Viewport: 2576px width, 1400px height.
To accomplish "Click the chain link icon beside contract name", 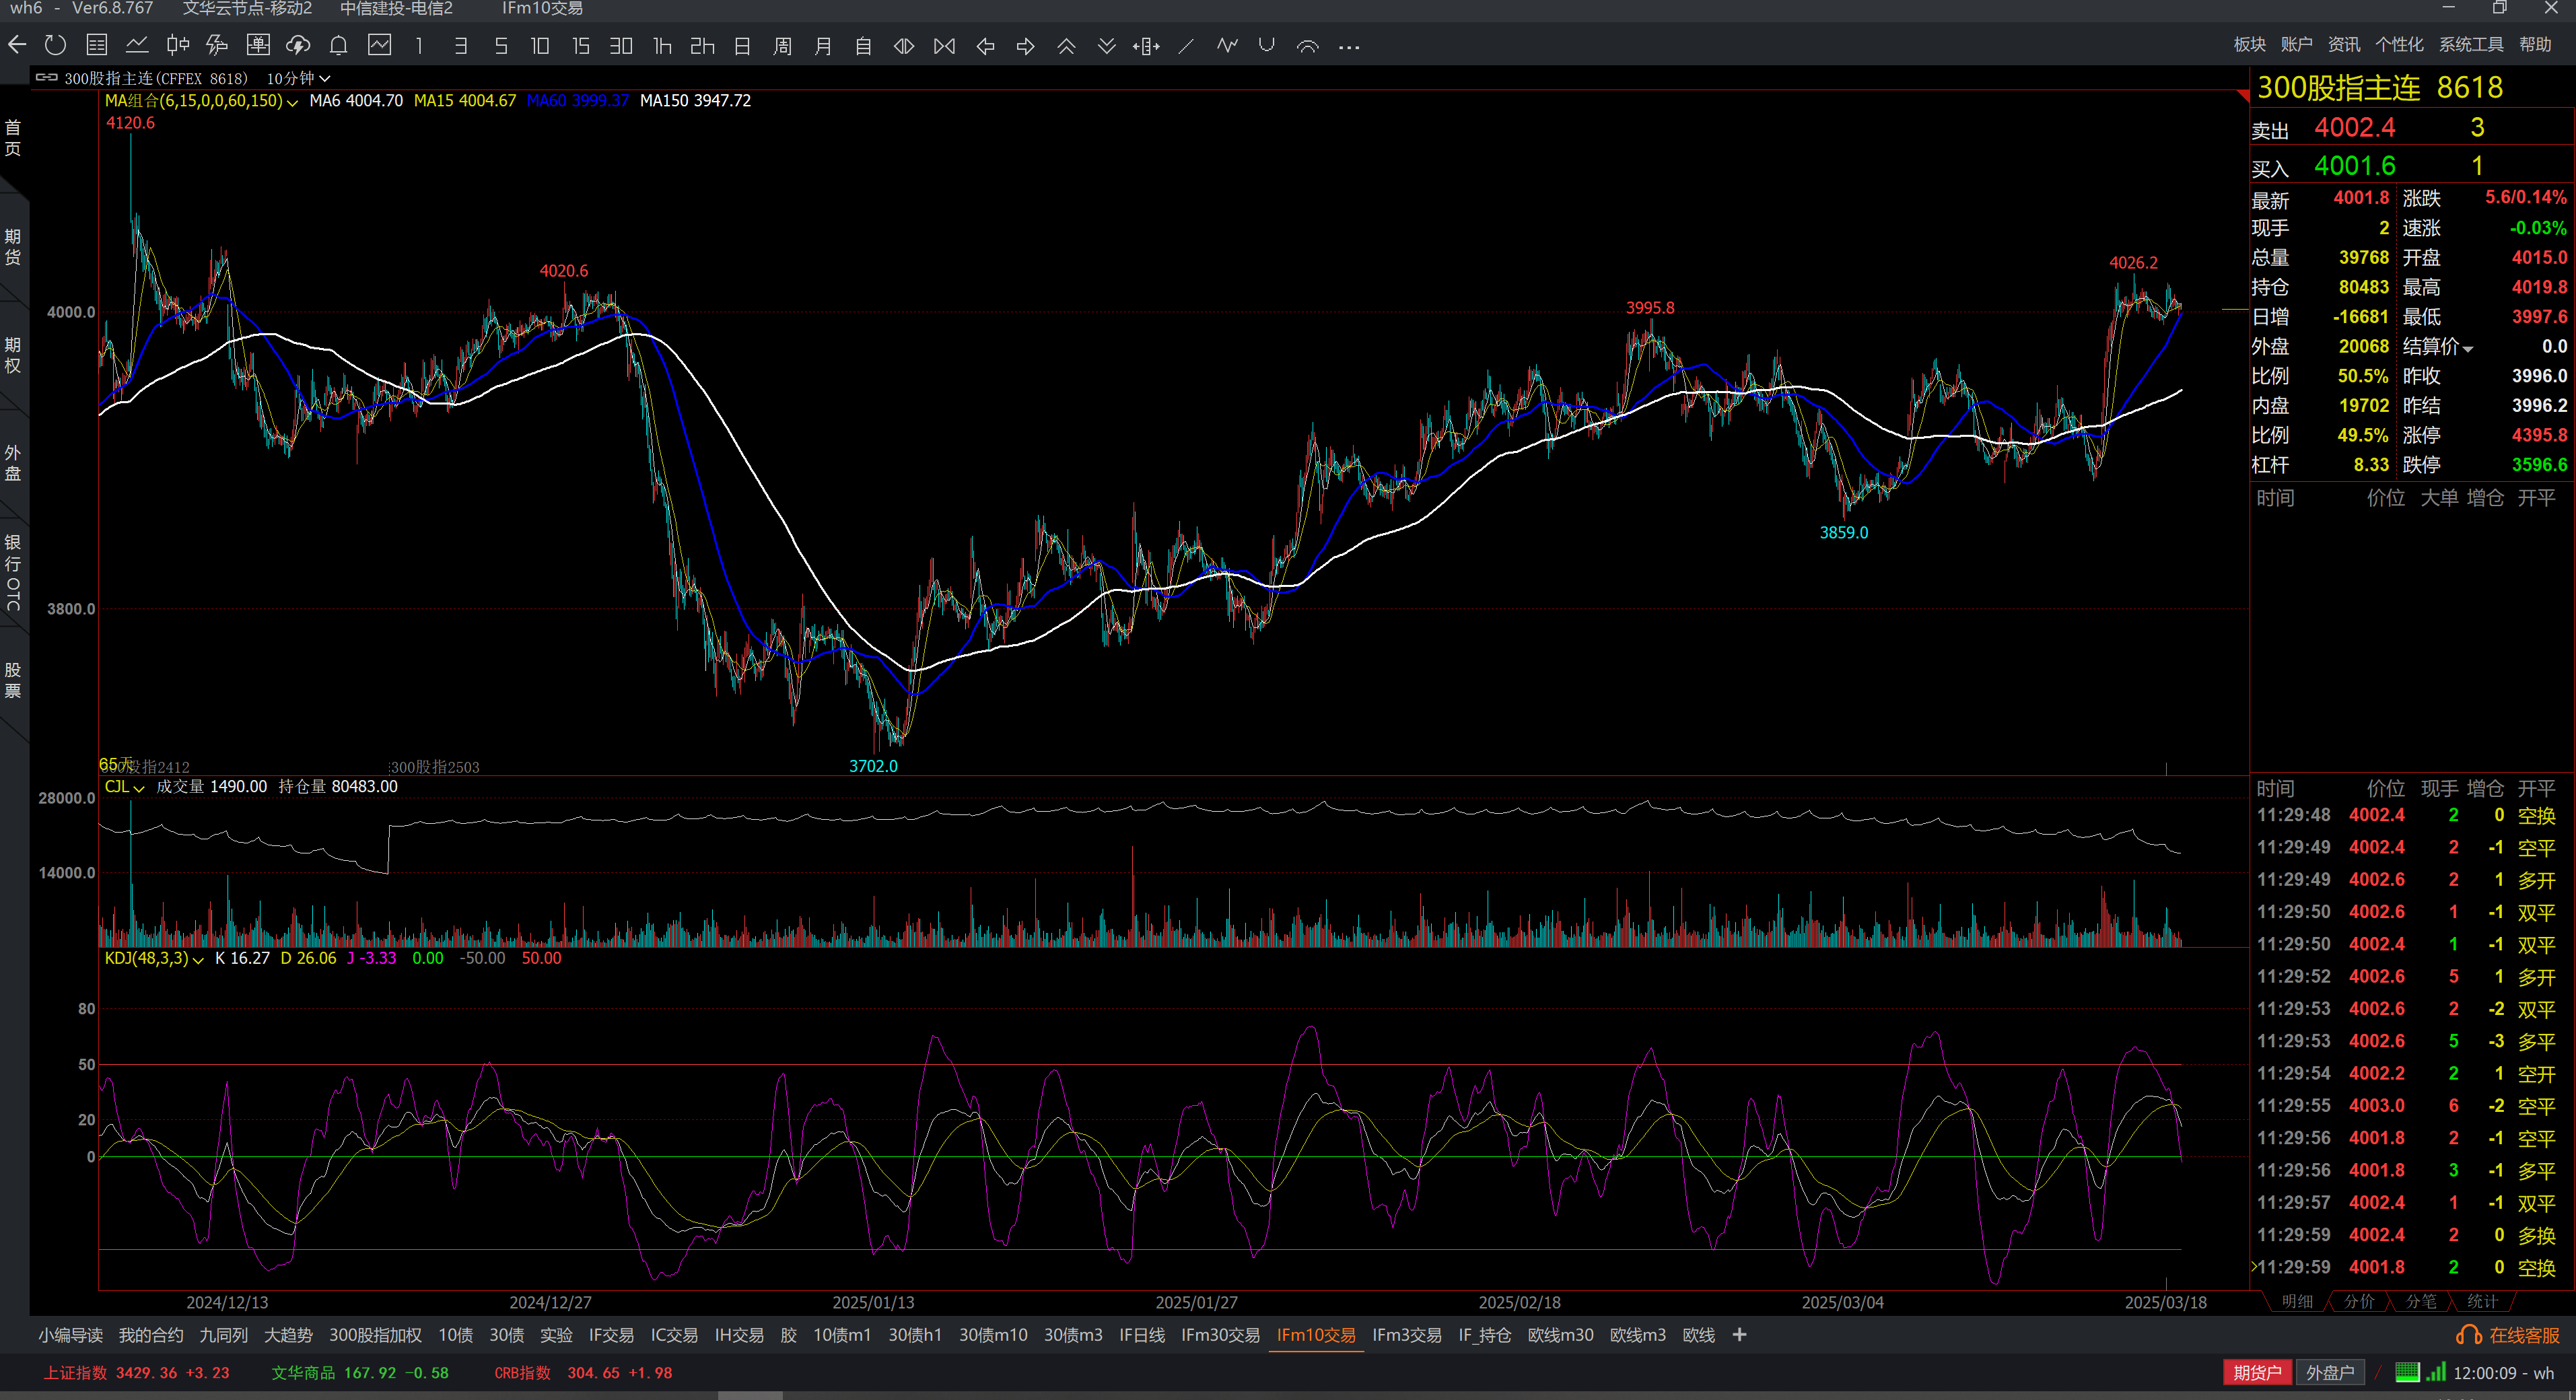I will click(x=46, y=77).
